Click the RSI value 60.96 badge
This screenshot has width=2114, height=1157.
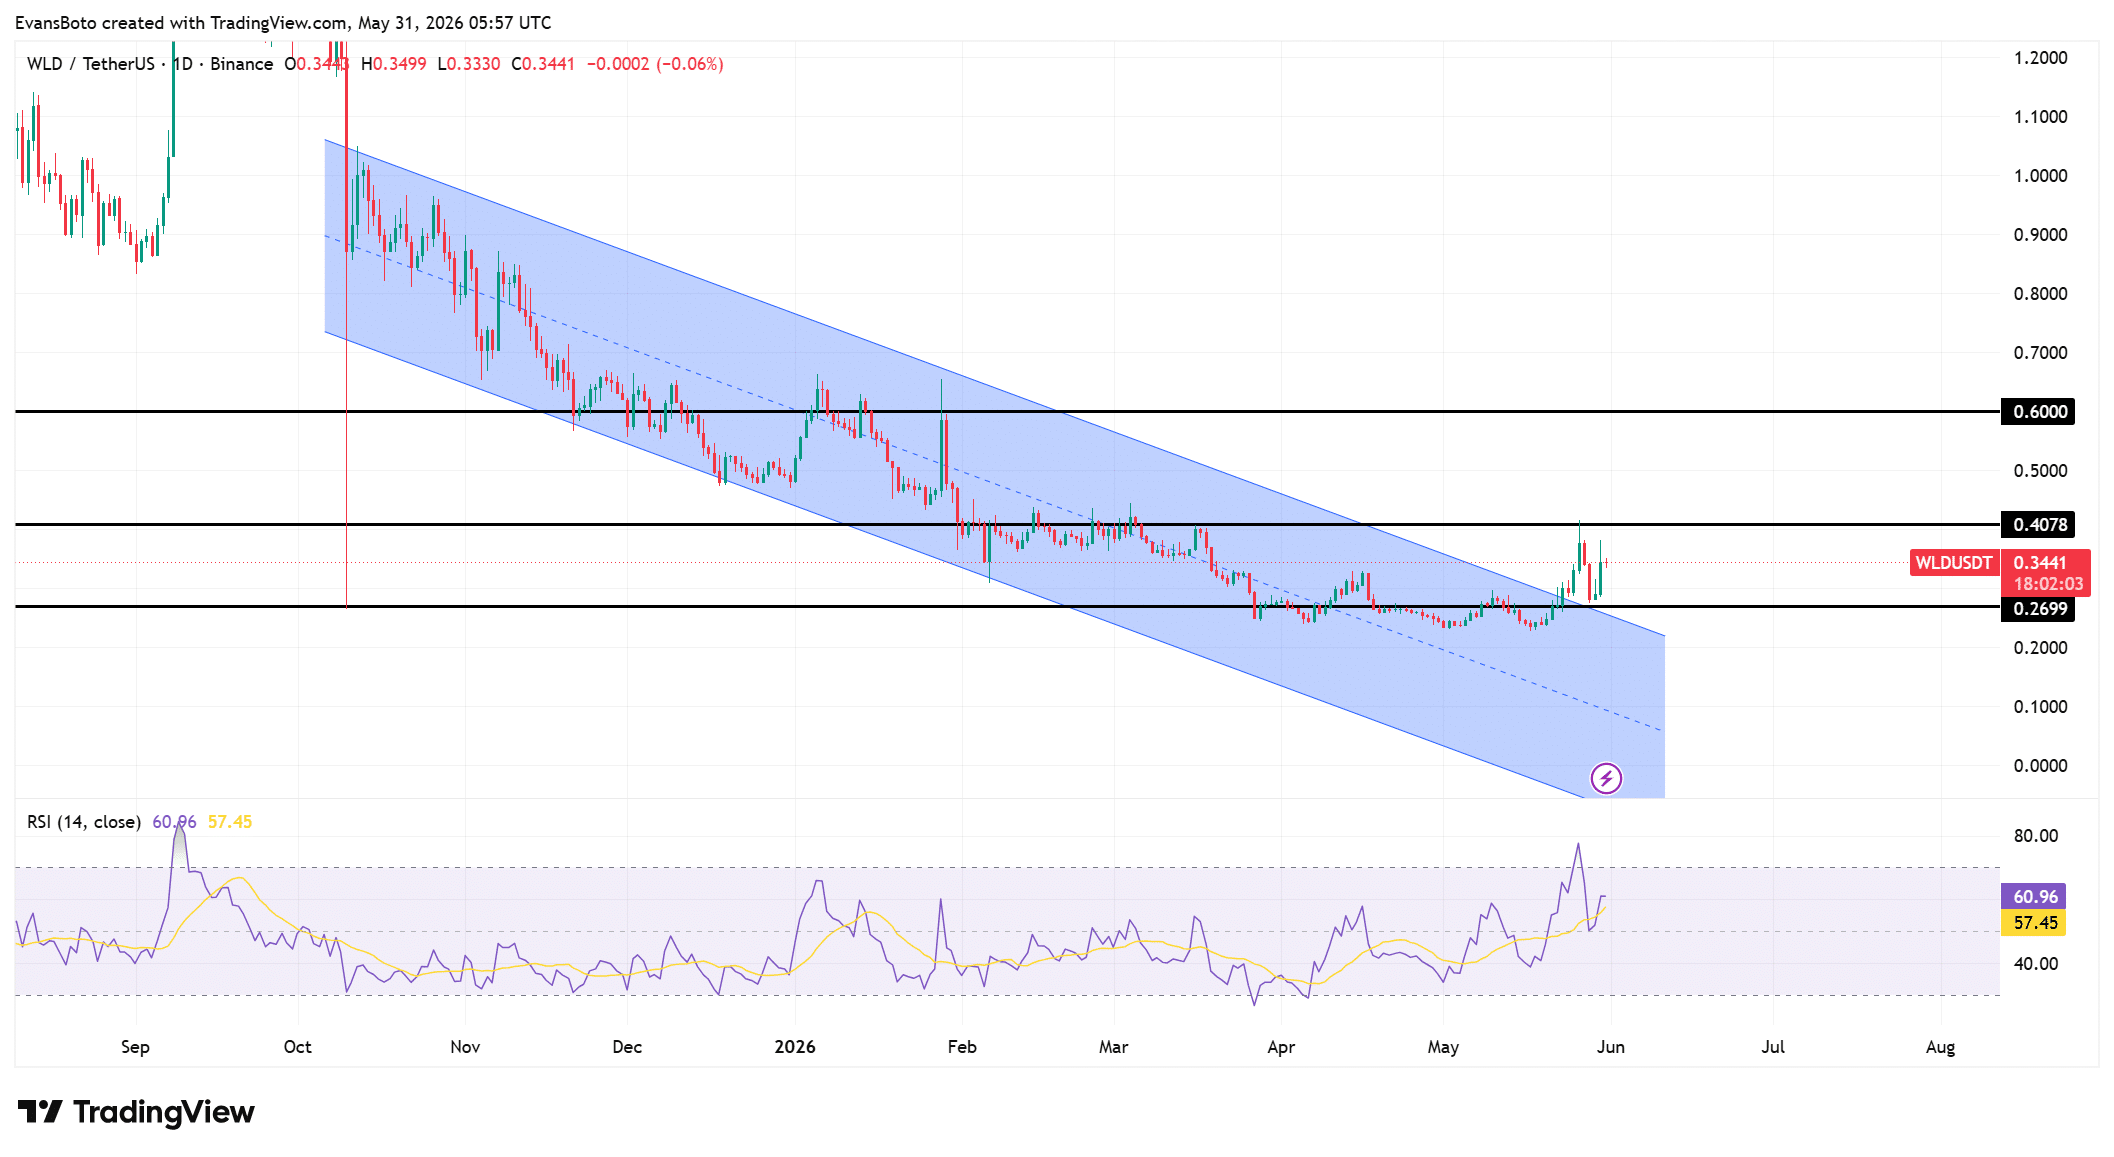[x=2034, y=897]
